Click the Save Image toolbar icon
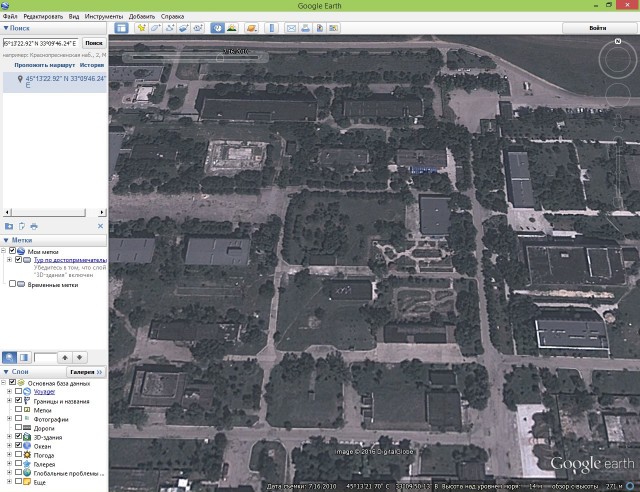This screenshot has height=492, width=640. click(320, 28)
